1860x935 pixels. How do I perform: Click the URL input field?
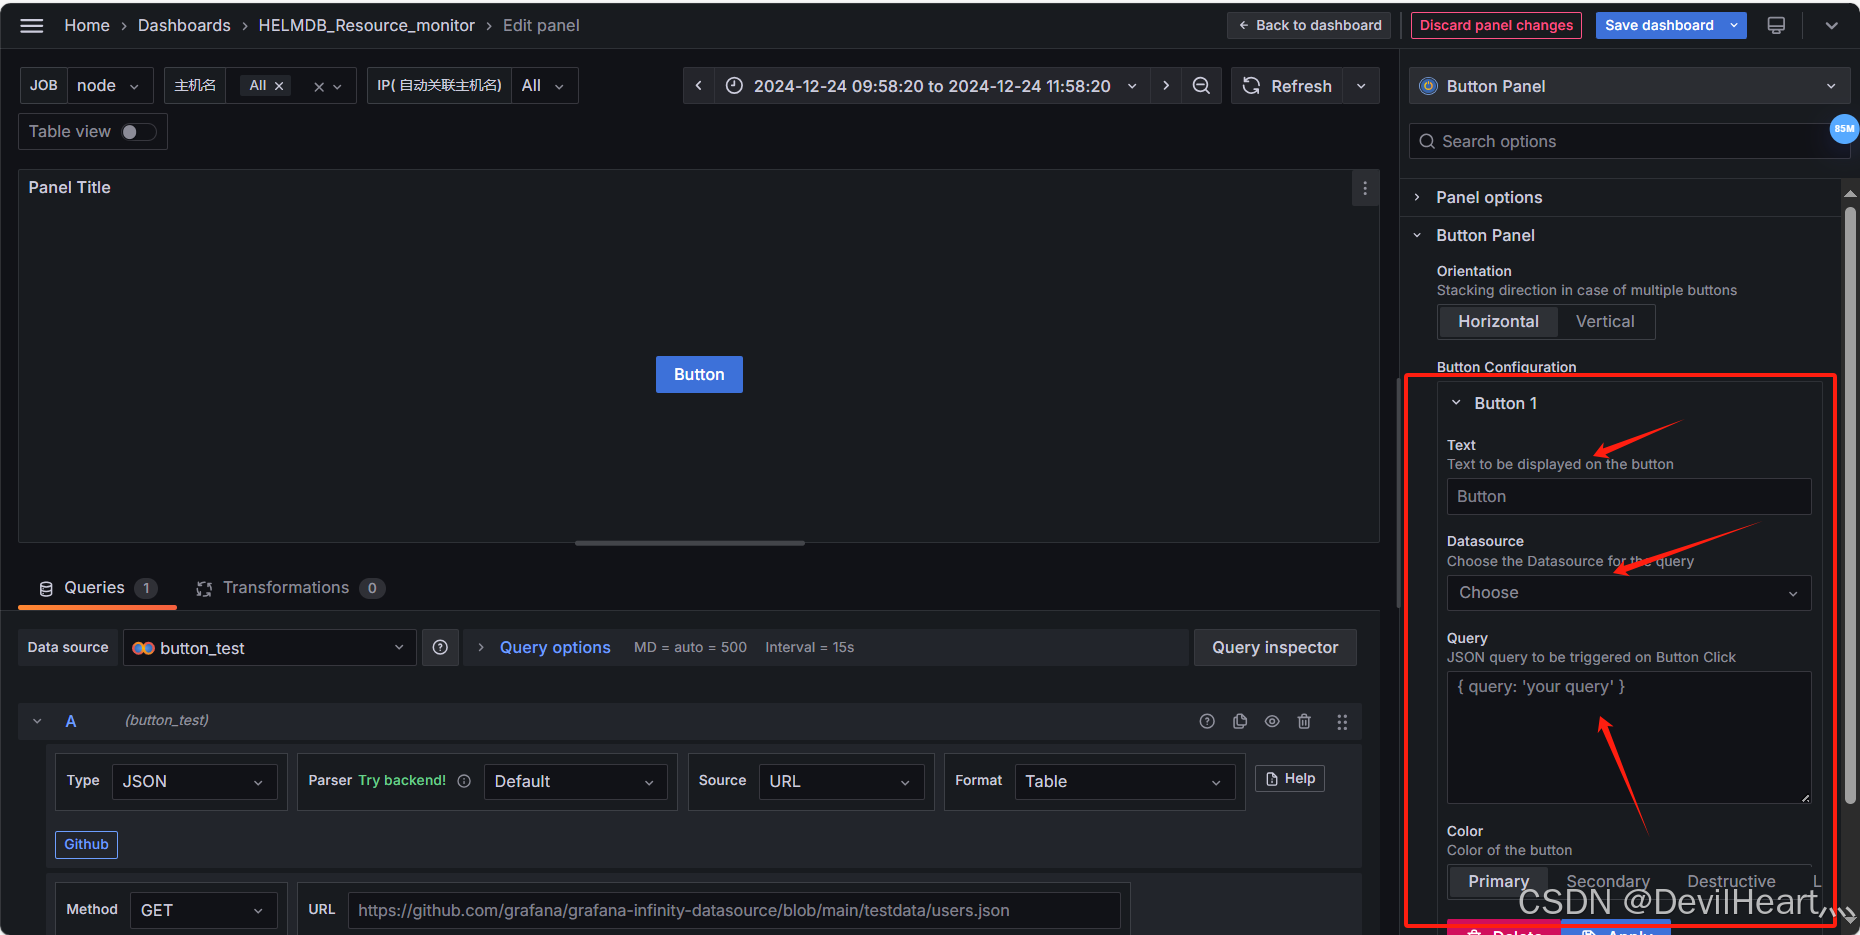[734, 911]
